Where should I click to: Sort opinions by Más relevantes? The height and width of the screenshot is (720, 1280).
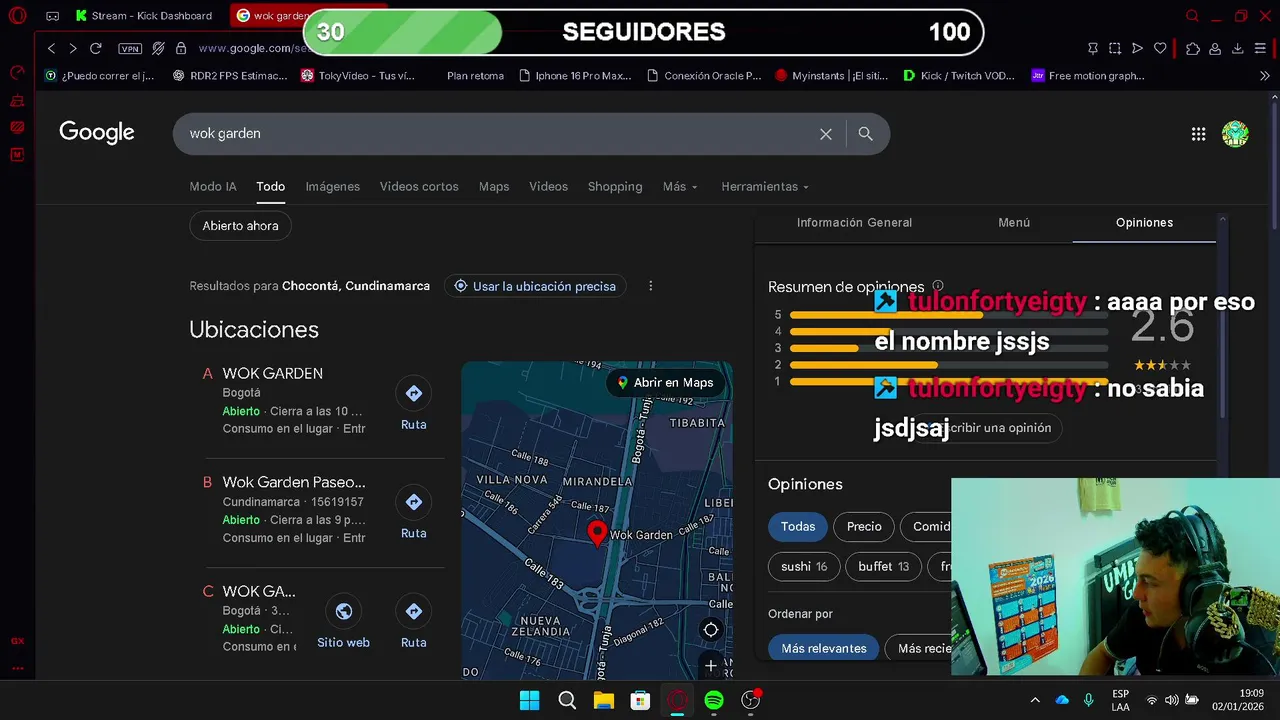click(824, 649)
